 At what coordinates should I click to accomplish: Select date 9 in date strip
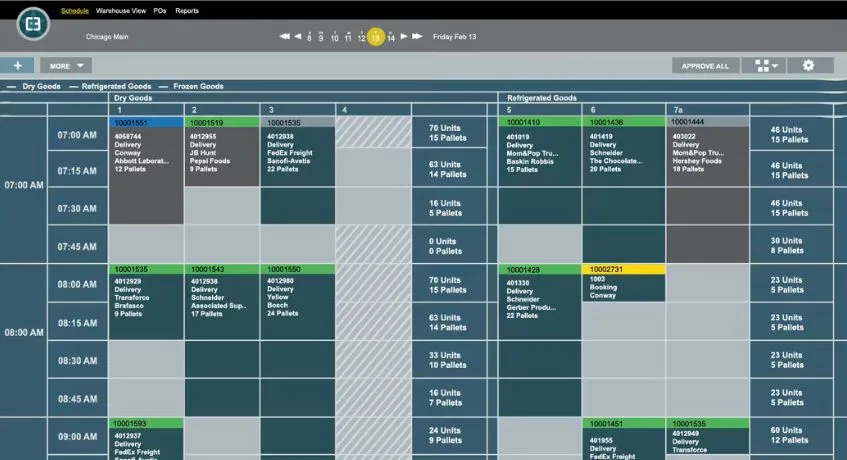click(321, 37)
